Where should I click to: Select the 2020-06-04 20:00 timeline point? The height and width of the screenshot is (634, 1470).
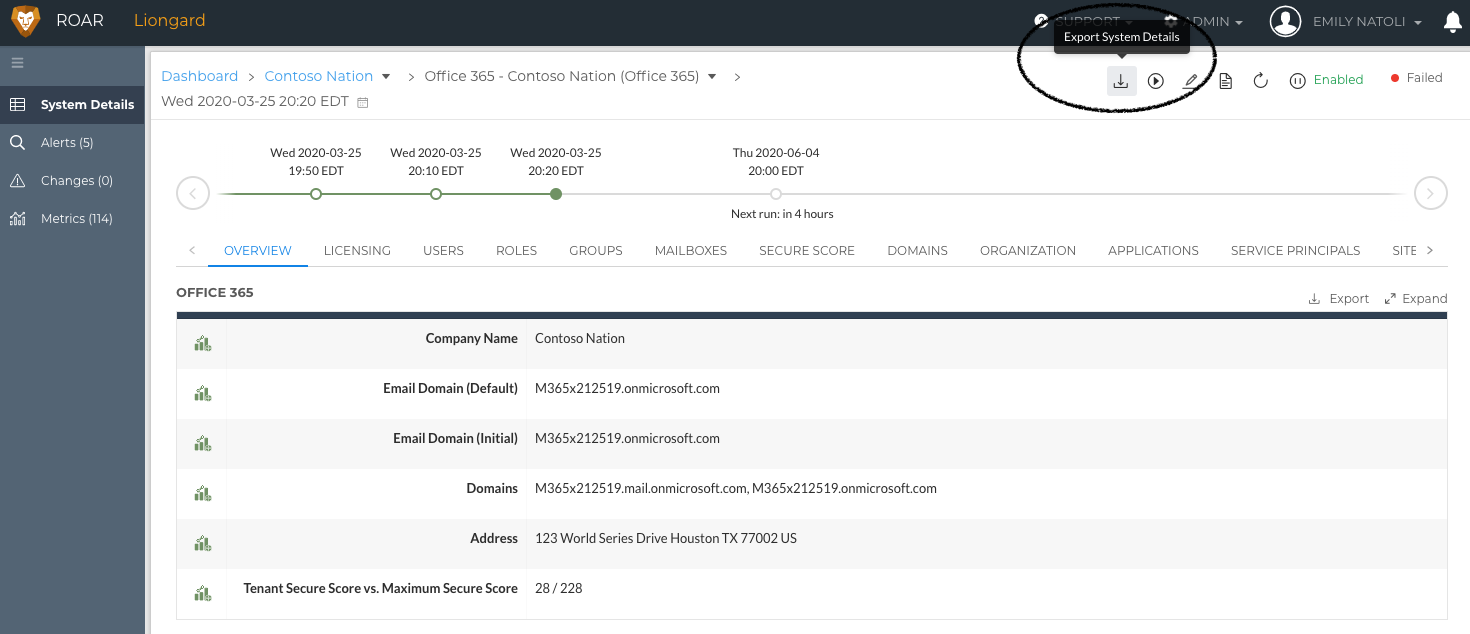(x=776, y=194)
